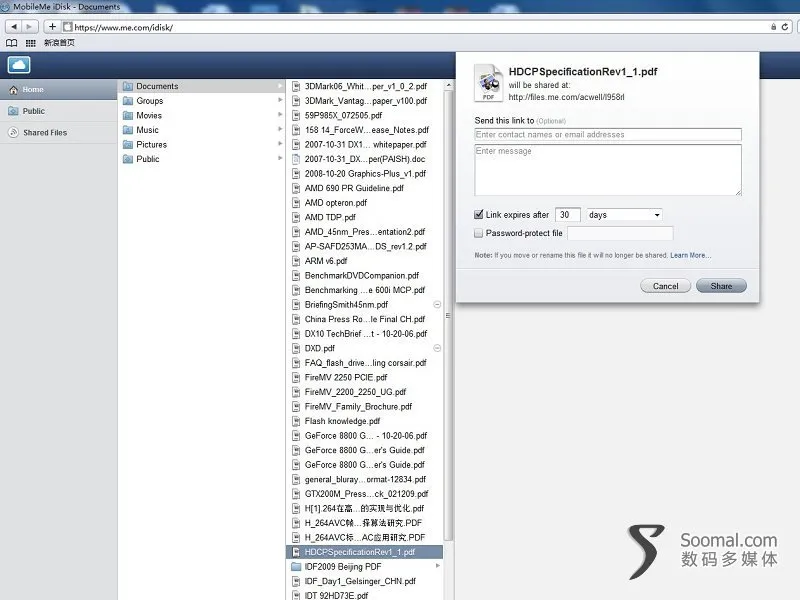Click the contact names or email field
The width and height of the screenshot is (800, 600).
pyautogui.click(x=608, y=135)
